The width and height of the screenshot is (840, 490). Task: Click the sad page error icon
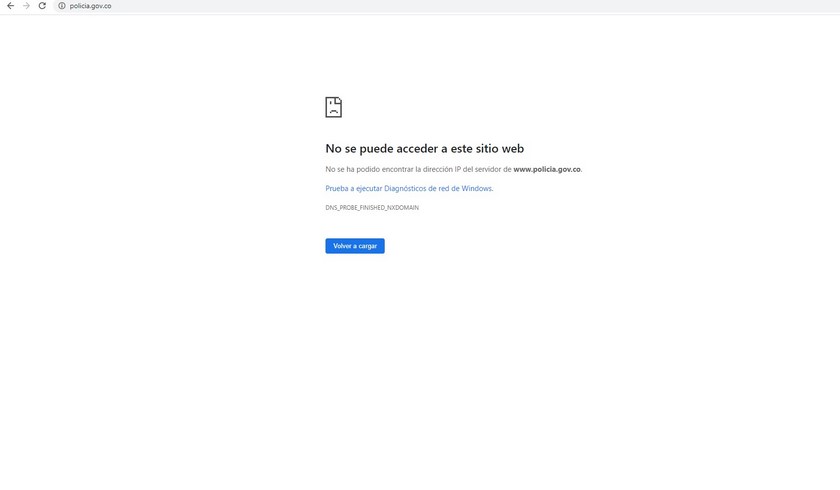333,107
